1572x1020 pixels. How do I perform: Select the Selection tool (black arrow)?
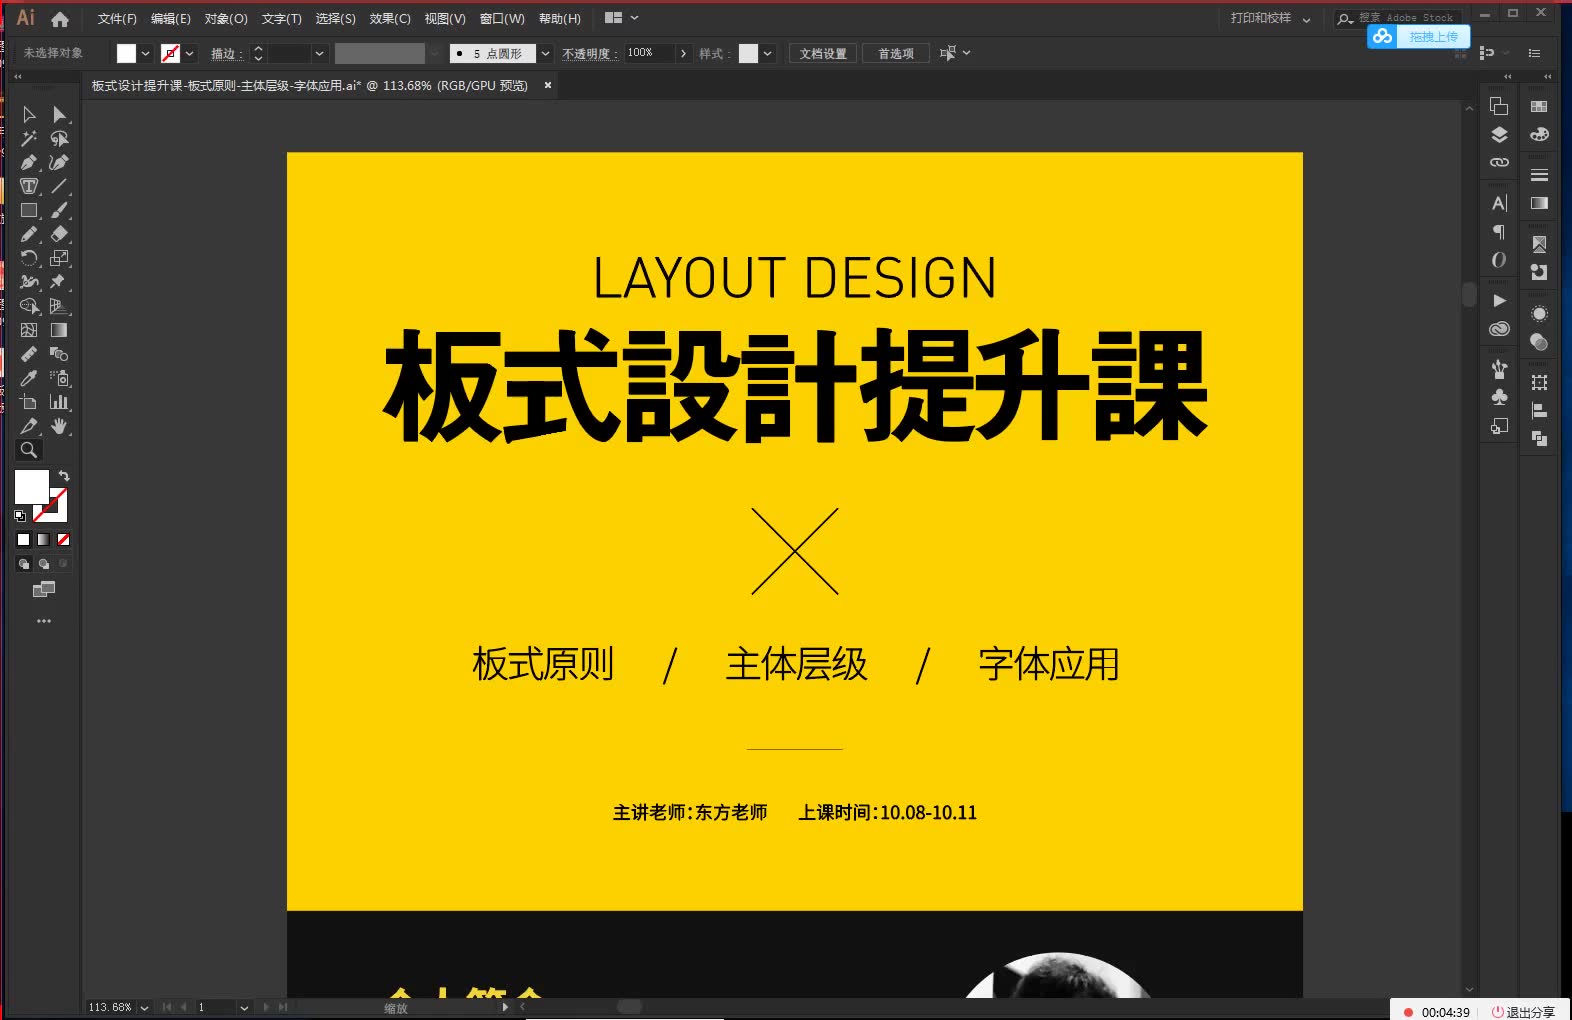pos(29,115)
